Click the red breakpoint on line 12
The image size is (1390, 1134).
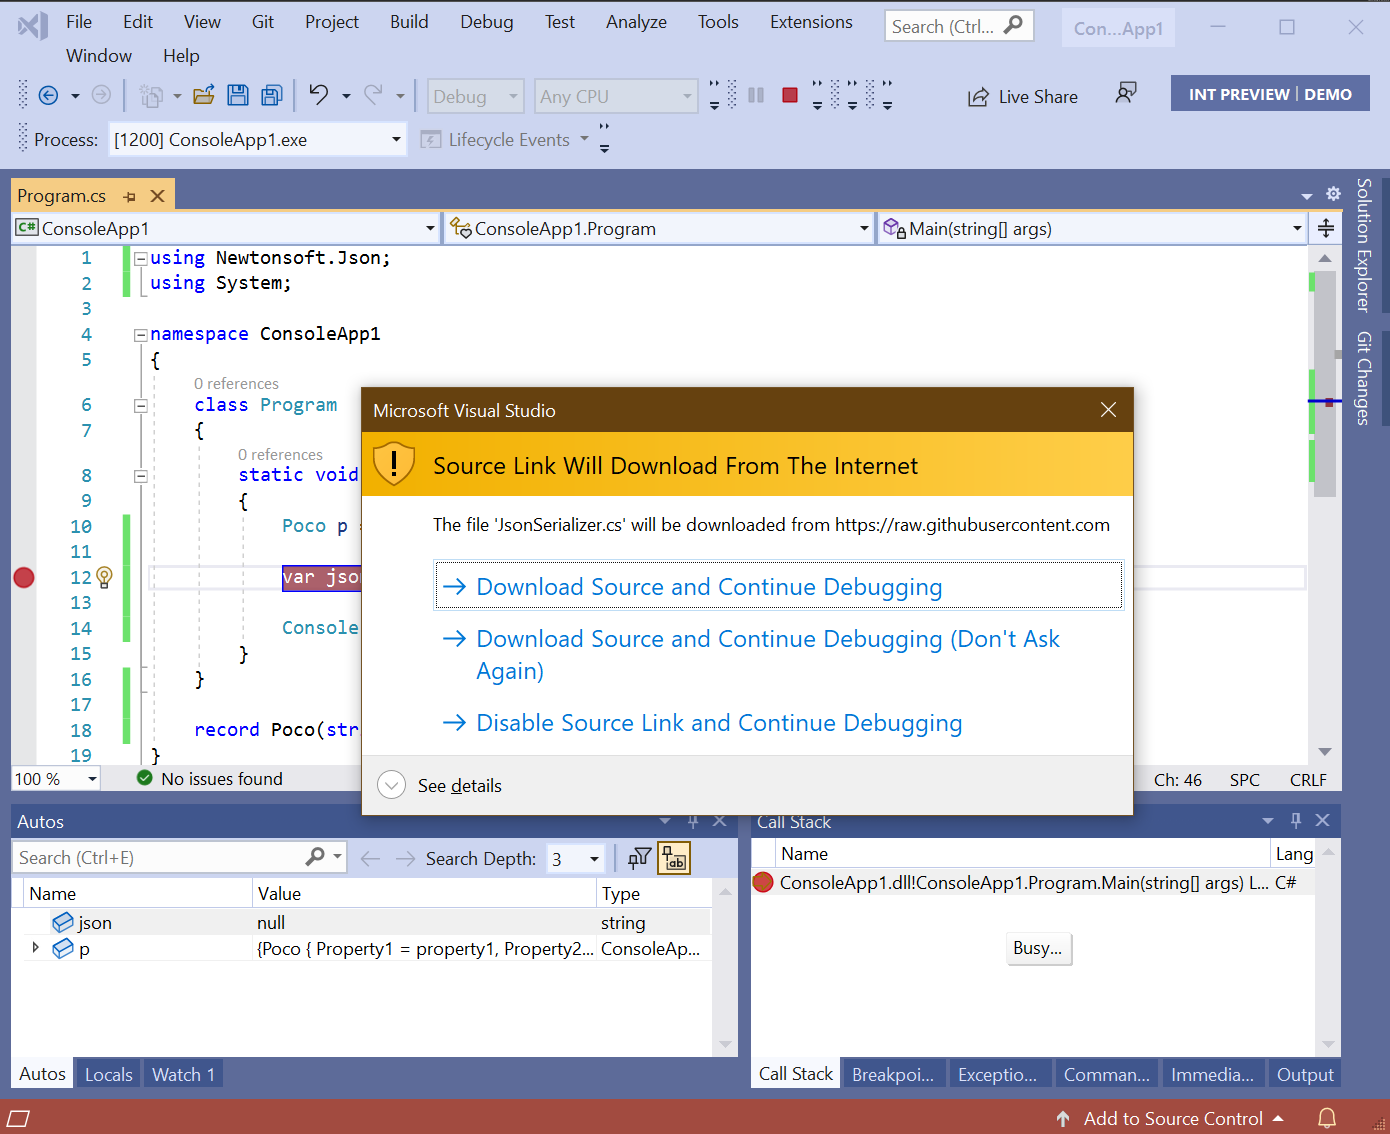[24, 577]
